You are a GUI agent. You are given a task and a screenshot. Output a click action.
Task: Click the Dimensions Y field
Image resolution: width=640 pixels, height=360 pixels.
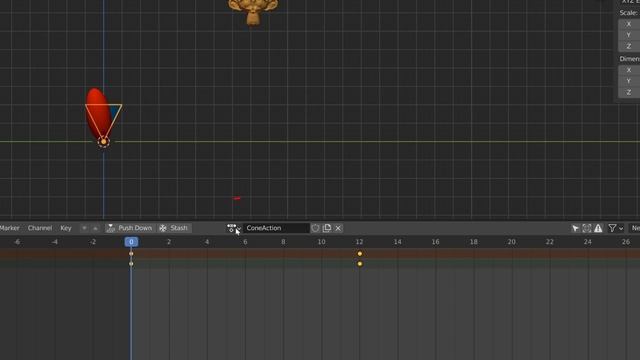(629, 81)
